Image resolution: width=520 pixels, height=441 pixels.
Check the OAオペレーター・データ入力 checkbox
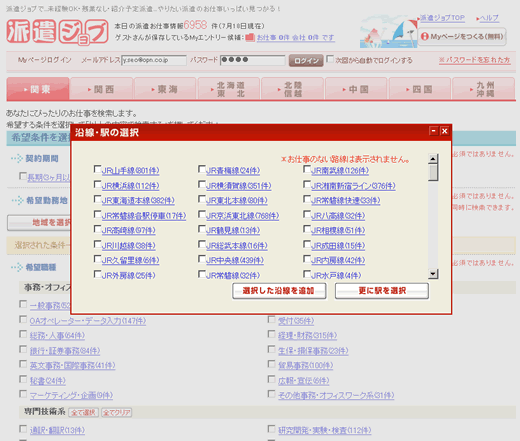pyautogui.click(x=23, y=319)
